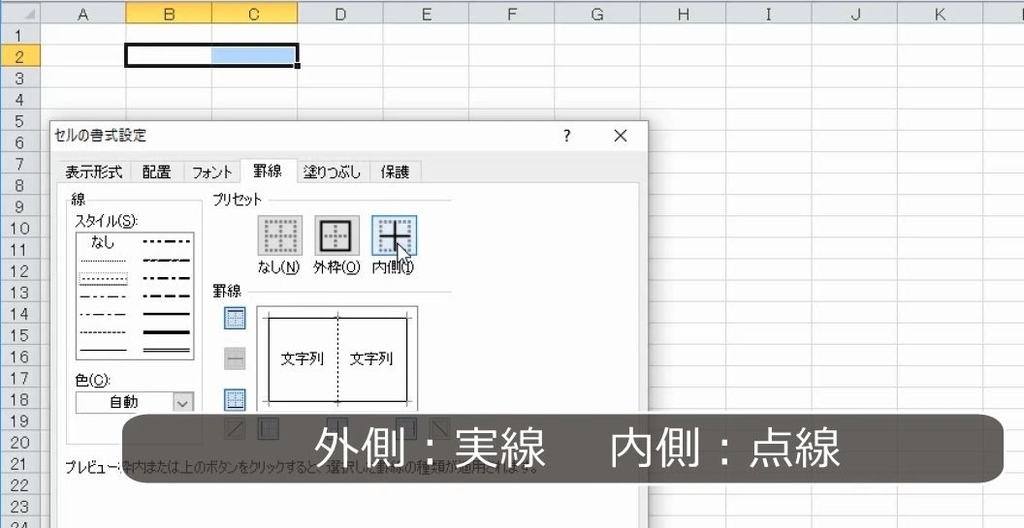Select column F header

511,14
